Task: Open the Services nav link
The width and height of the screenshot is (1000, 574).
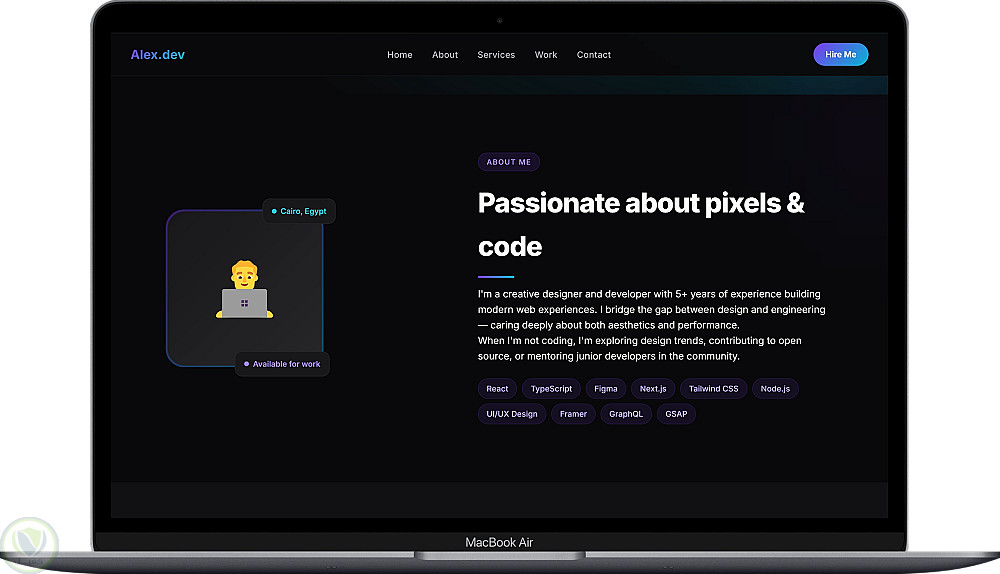Action: point(496,55)
